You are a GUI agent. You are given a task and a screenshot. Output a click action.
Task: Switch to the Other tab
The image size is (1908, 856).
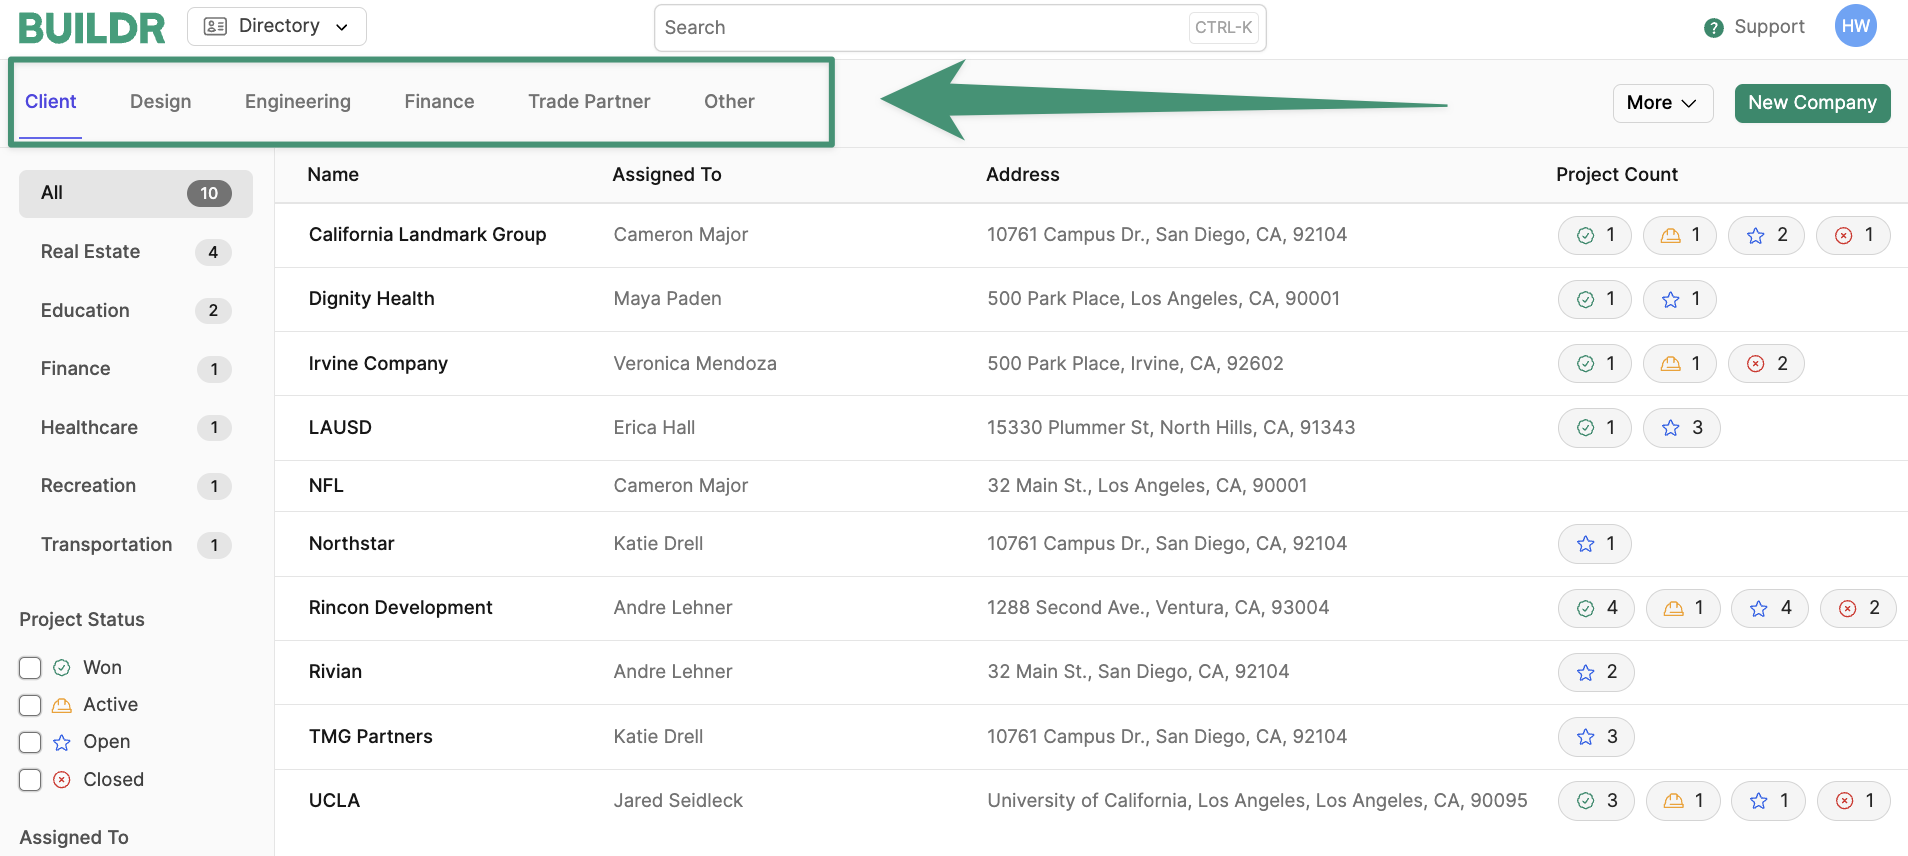(x=729, y=102)
